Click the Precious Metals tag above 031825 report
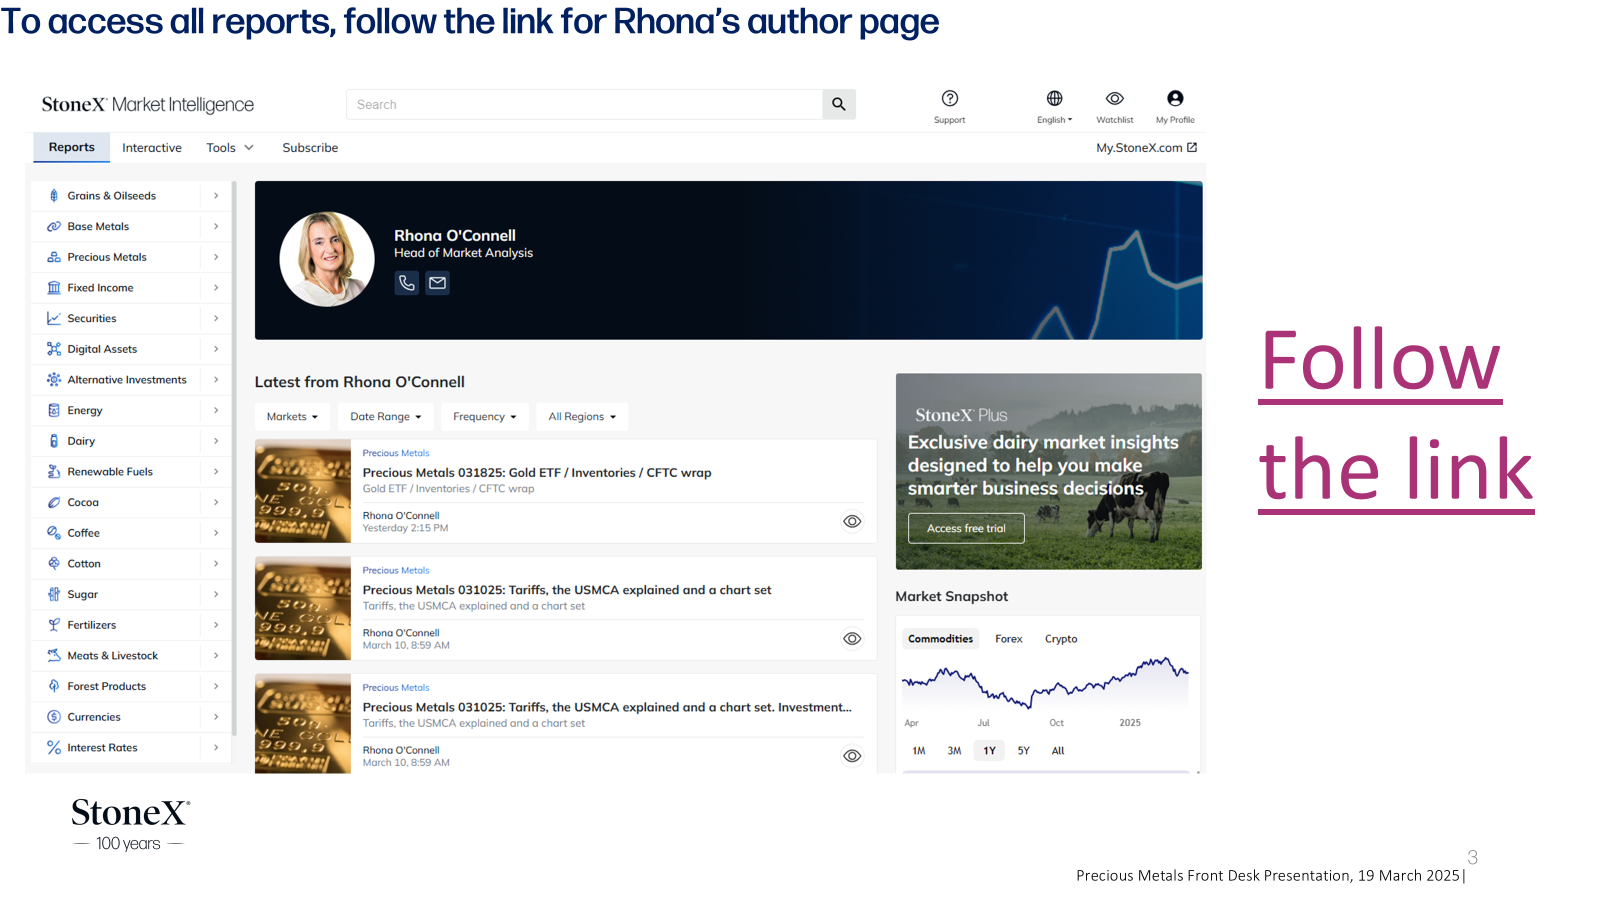Screen dimensions: 1600x900 click(x=396, y=453)
